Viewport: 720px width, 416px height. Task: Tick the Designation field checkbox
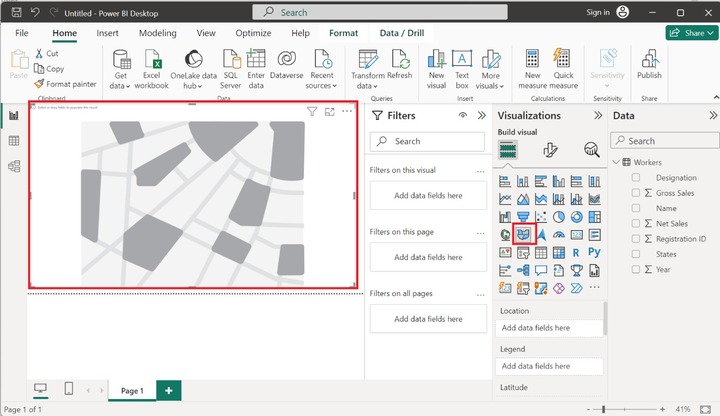tap(636, 178)
